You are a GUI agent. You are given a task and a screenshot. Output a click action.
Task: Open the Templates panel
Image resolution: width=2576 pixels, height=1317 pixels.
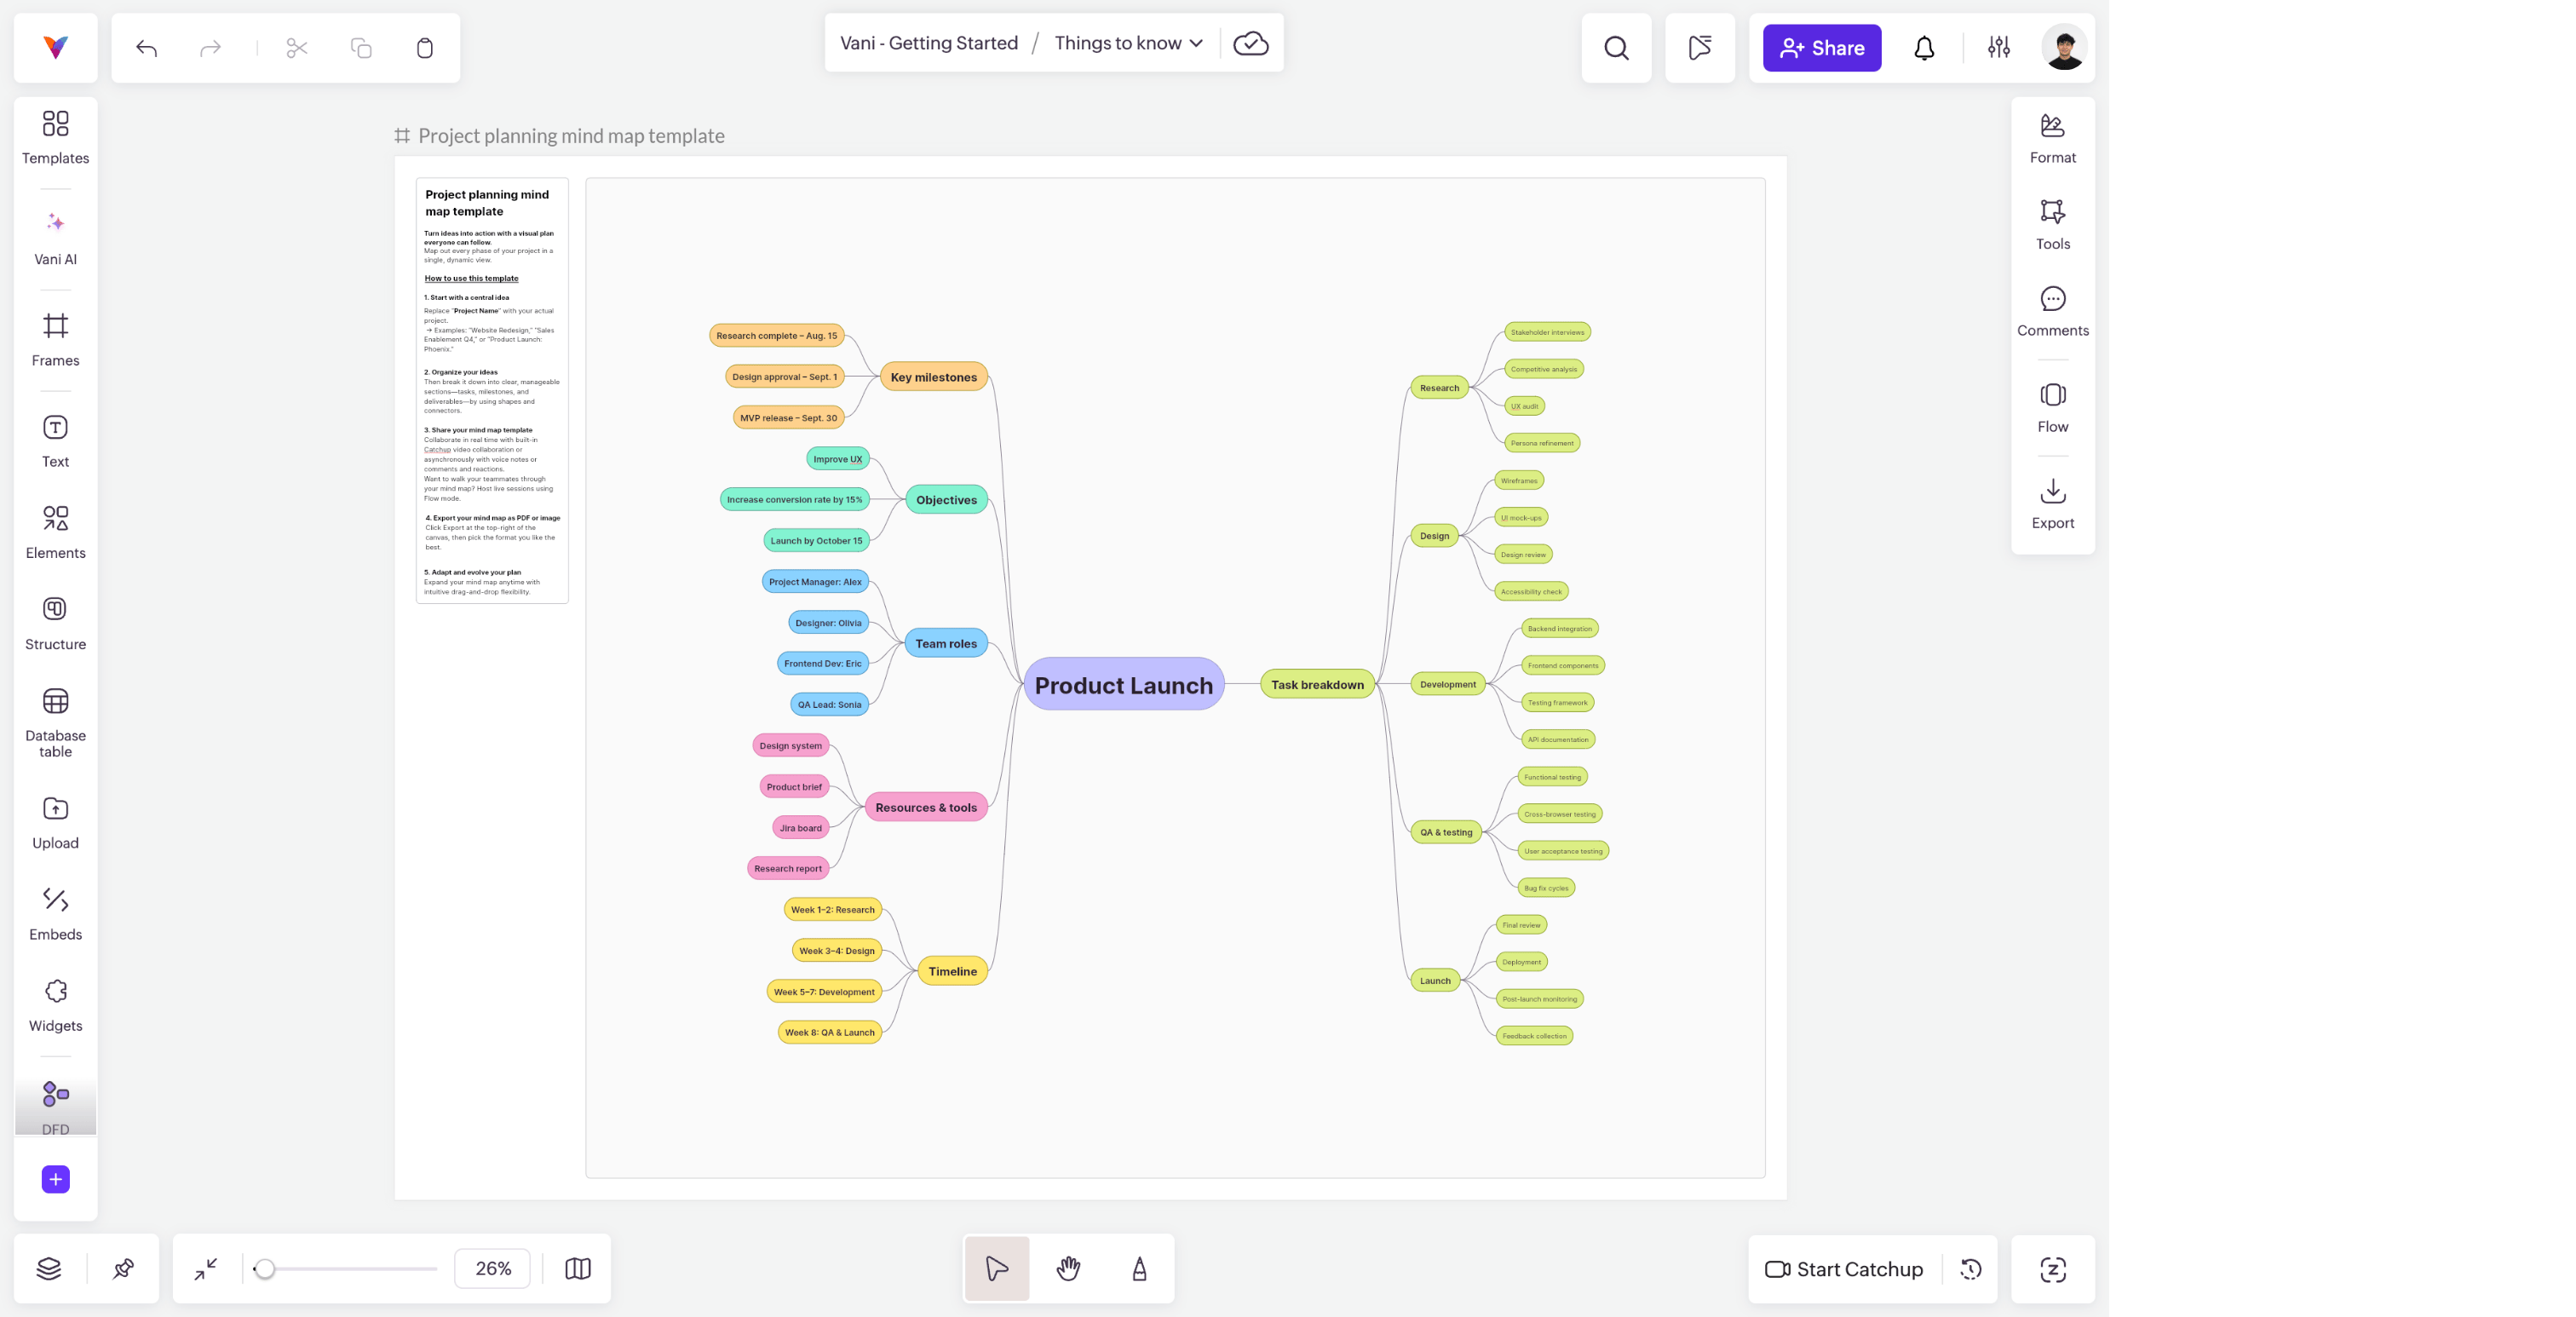[55, 136]
